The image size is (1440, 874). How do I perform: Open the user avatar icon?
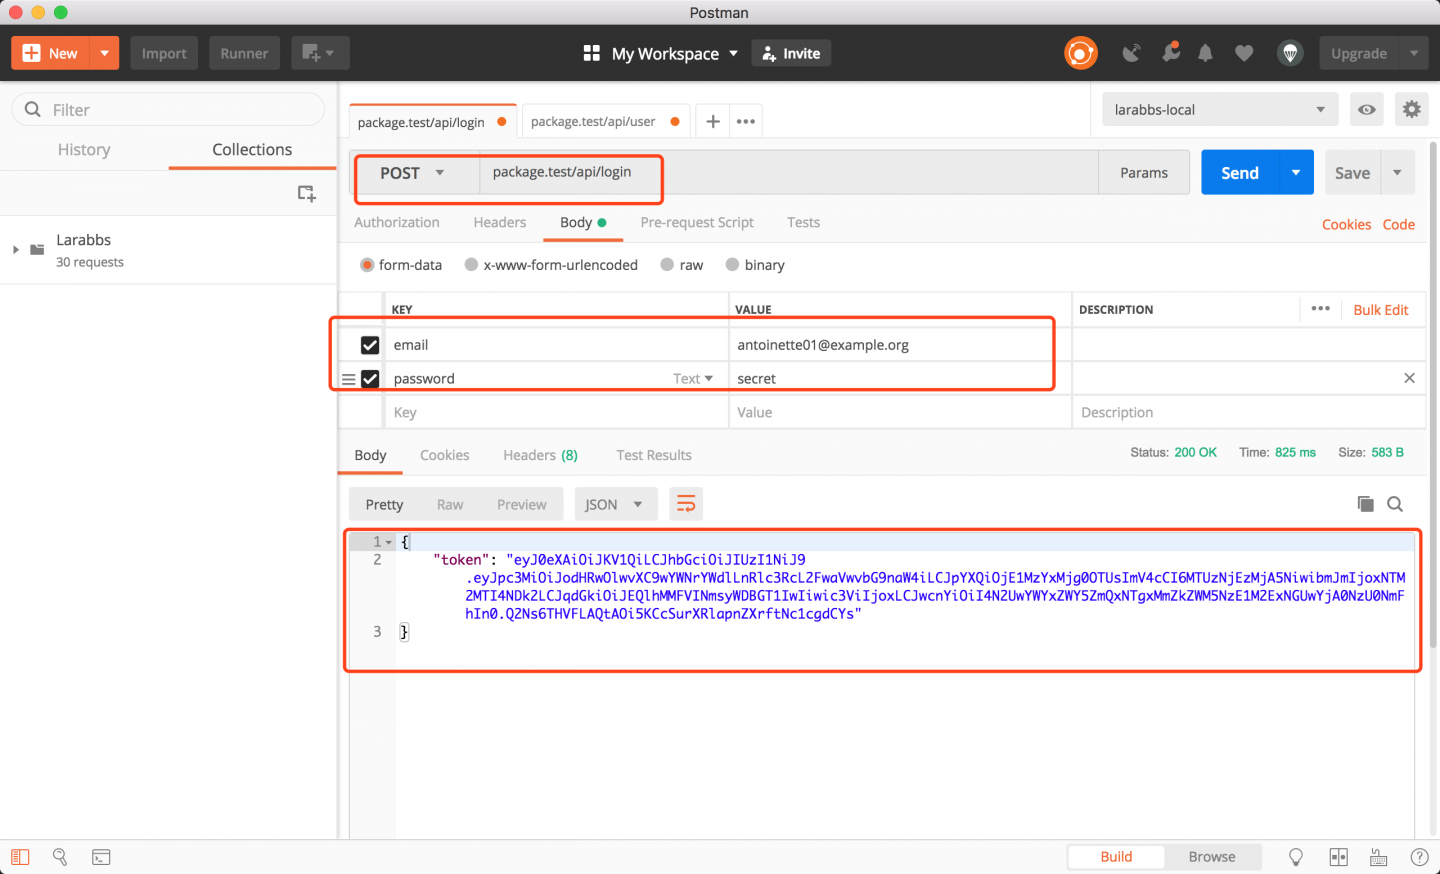[1290, 53]
